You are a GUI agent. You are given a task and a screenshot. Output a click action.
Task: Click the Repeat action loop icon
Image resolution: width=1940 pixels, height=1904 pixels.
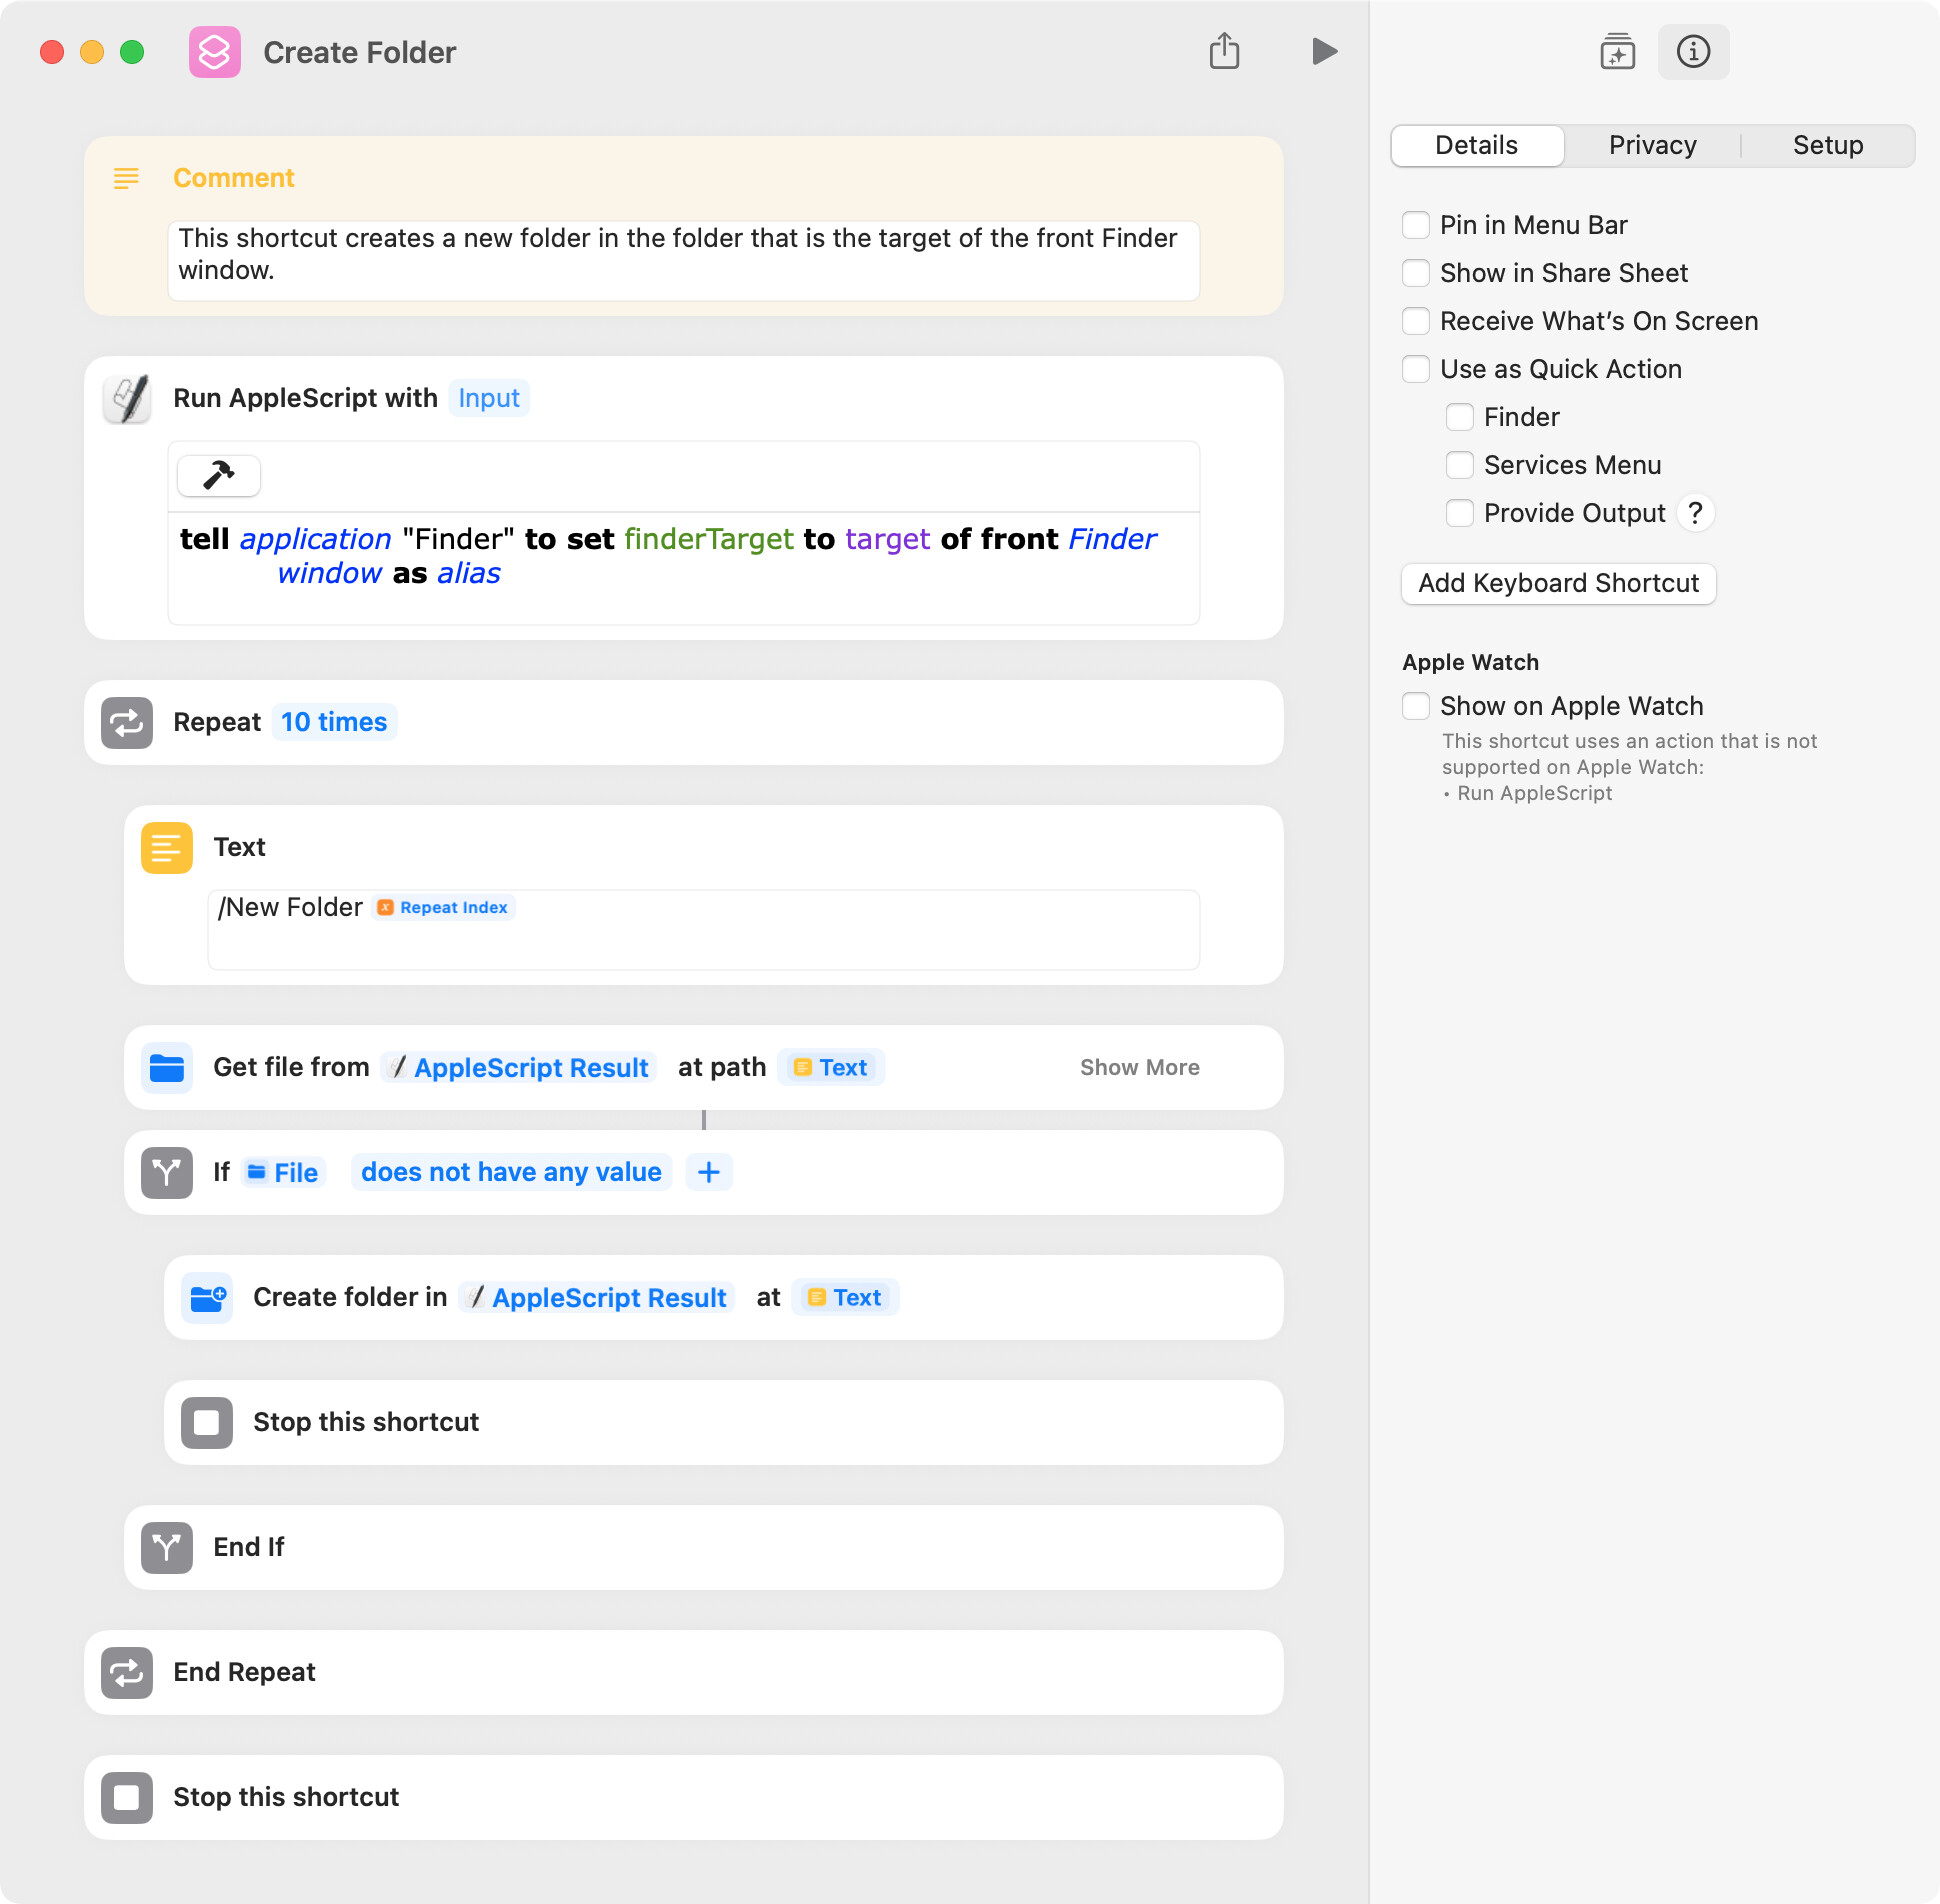[x=127, y=722]
